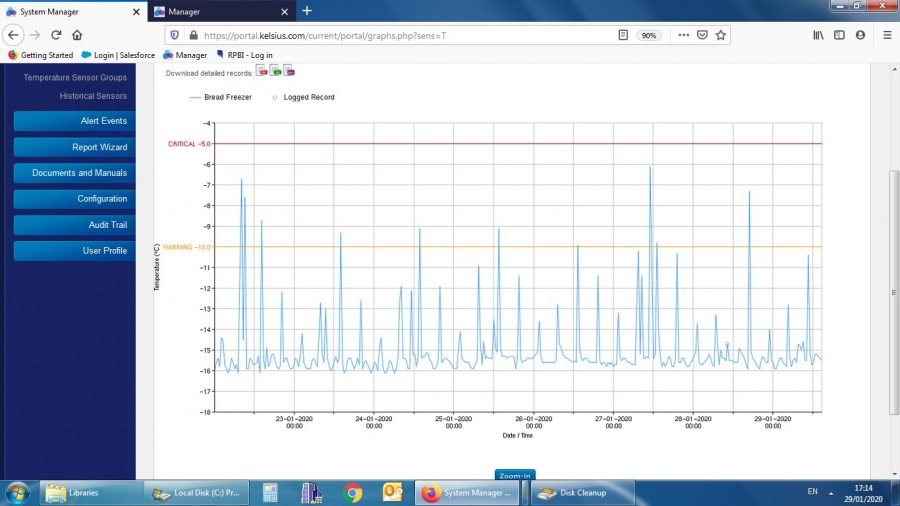Open Temperature Sensor Groups link
This screenshot has height=506, width=900.
(x=75, y=77)
